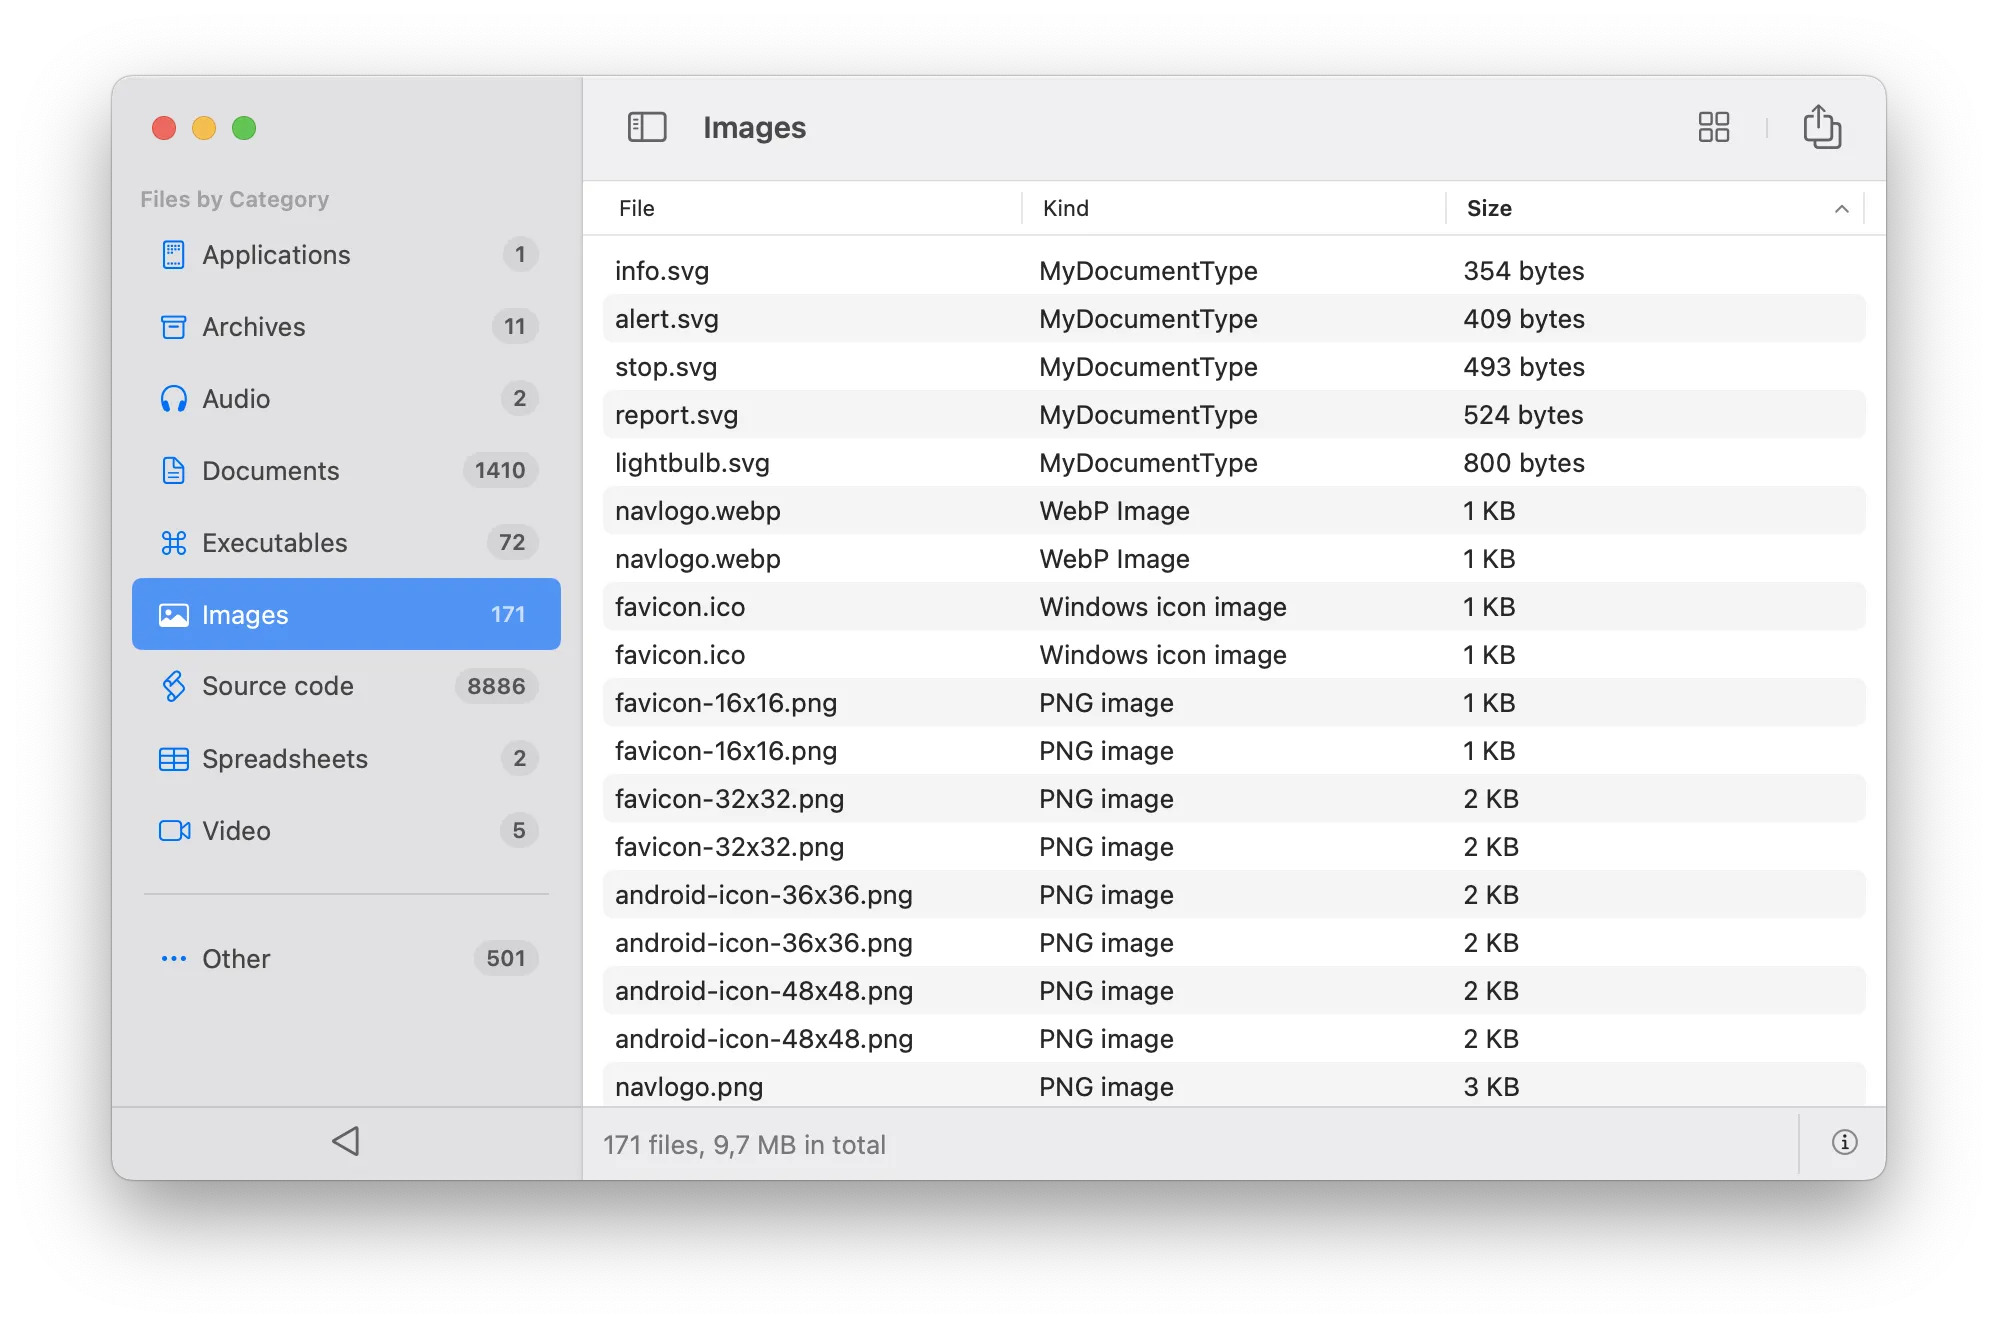Open the Spreadsheets category
1998x1328 pixels.
(285, 759)
